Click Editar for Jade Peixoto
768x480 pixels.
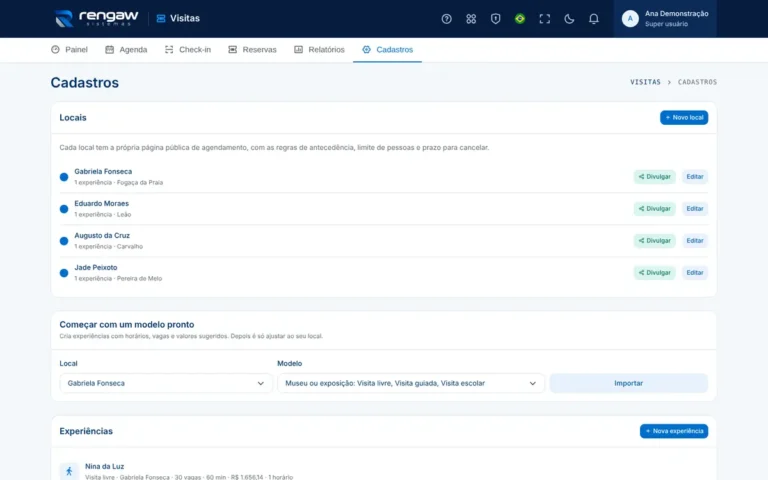(695, 273)
